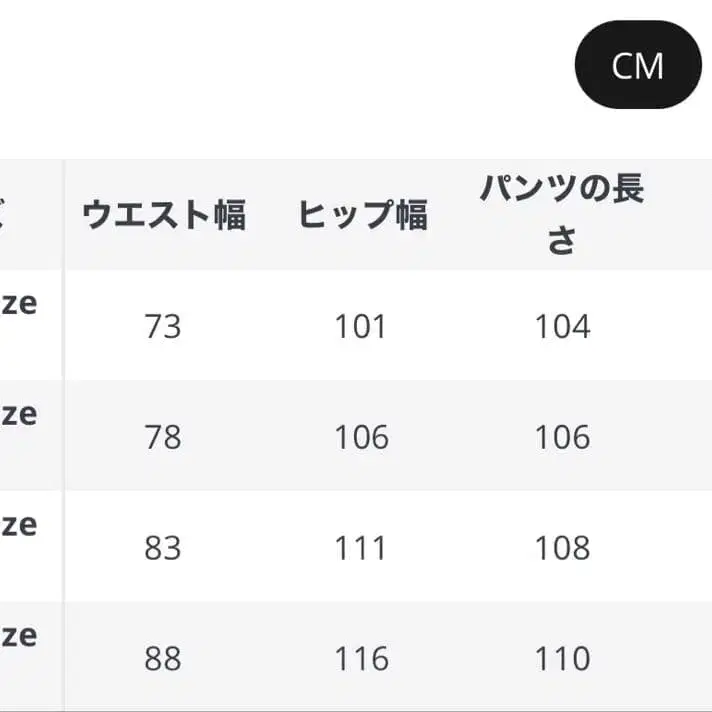This screenshot has width=712, height=712.
Task: Select the hip width value 116
Action: [x=361, y=658]
